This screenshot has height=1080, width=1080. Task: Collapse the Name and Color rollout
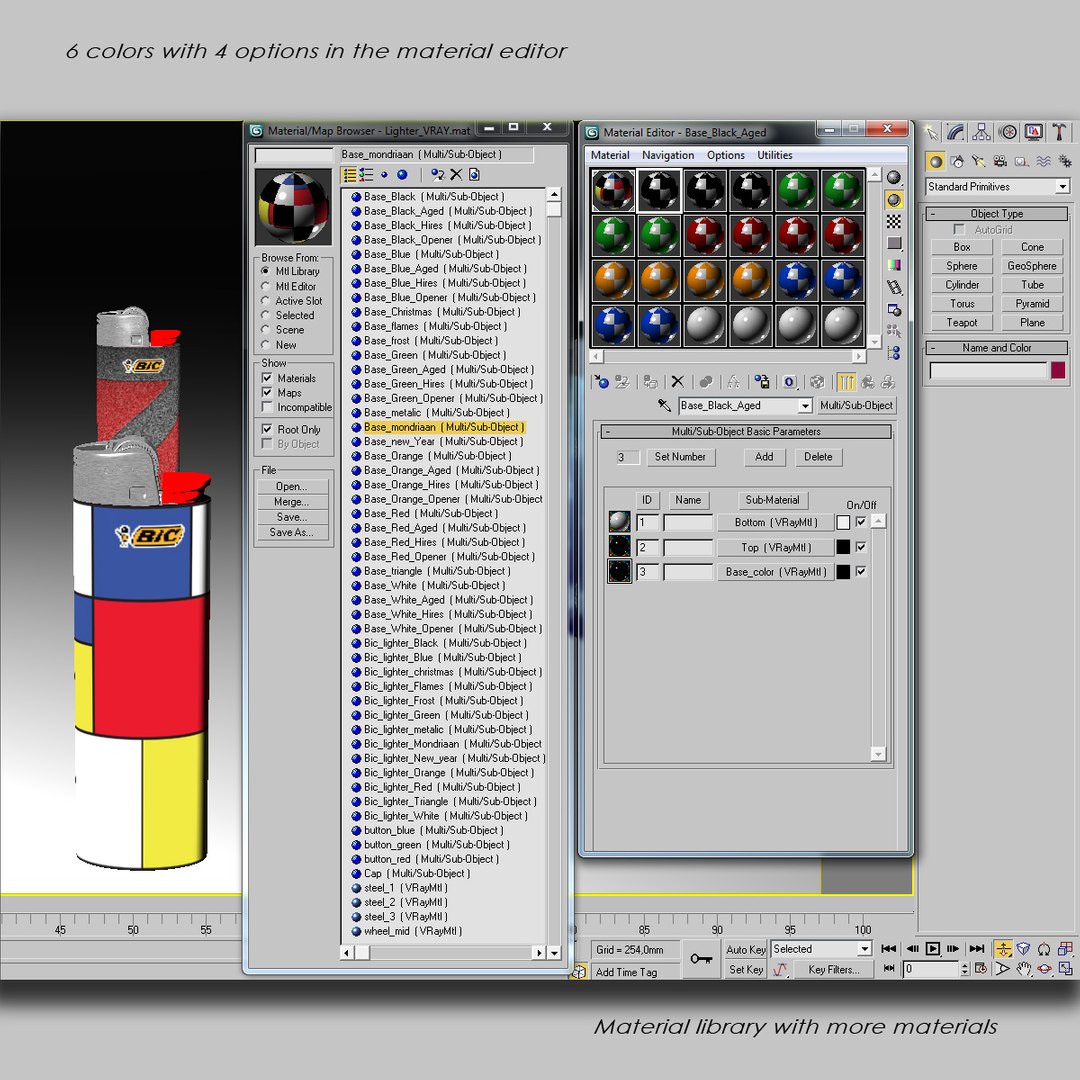coord(997,348)
